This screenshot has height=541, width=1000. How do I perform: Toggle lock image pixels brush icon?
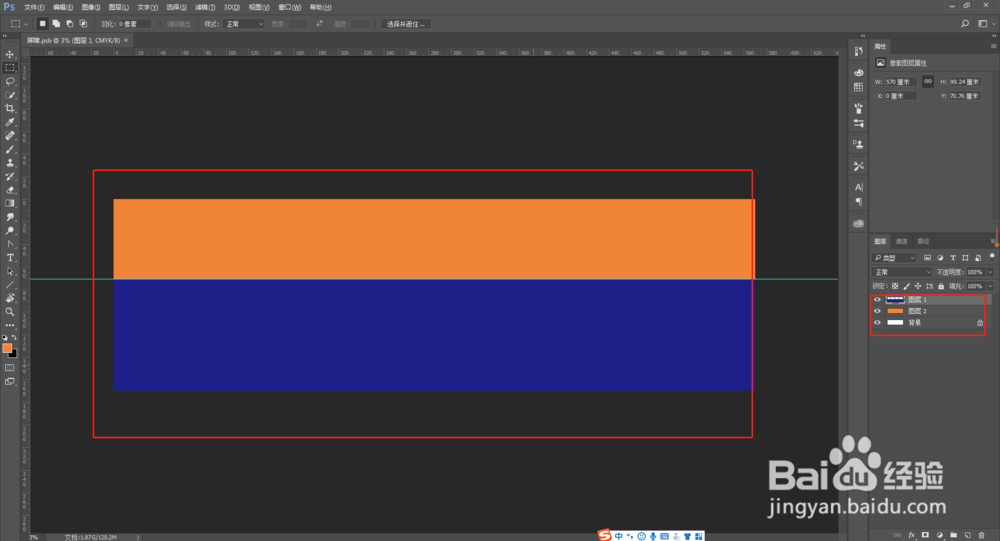[906, 286]
